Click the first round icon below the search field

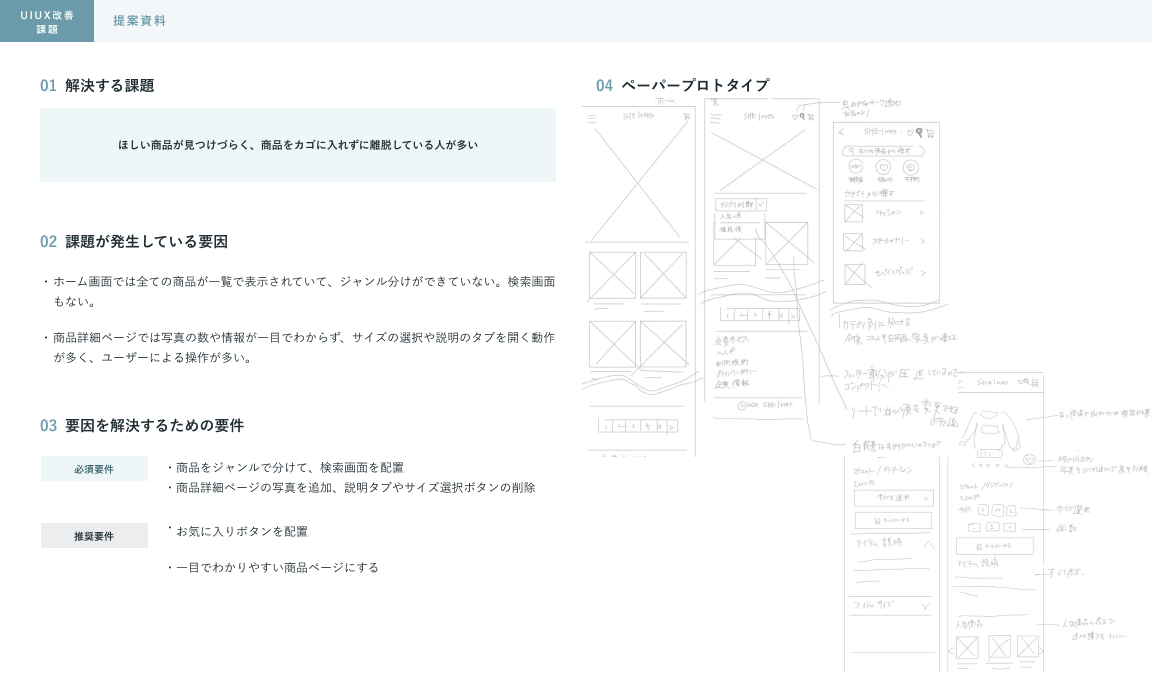coord(856,167)
